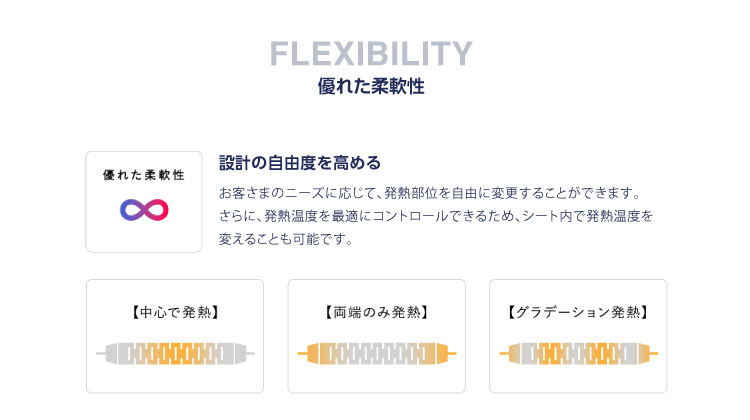The width and height of the screenshot is (750, 420).
Task: Click paragraph line starting with 変えることも可能
Action: coord(286,239)
